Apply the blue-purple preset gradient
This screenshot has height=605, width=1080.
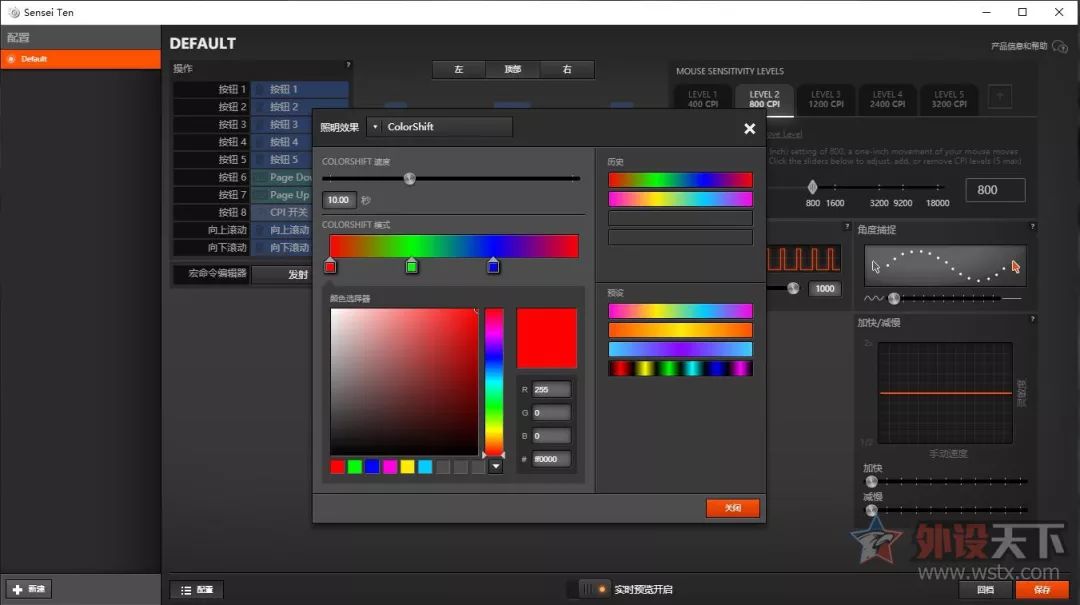[x=681, y=349]
